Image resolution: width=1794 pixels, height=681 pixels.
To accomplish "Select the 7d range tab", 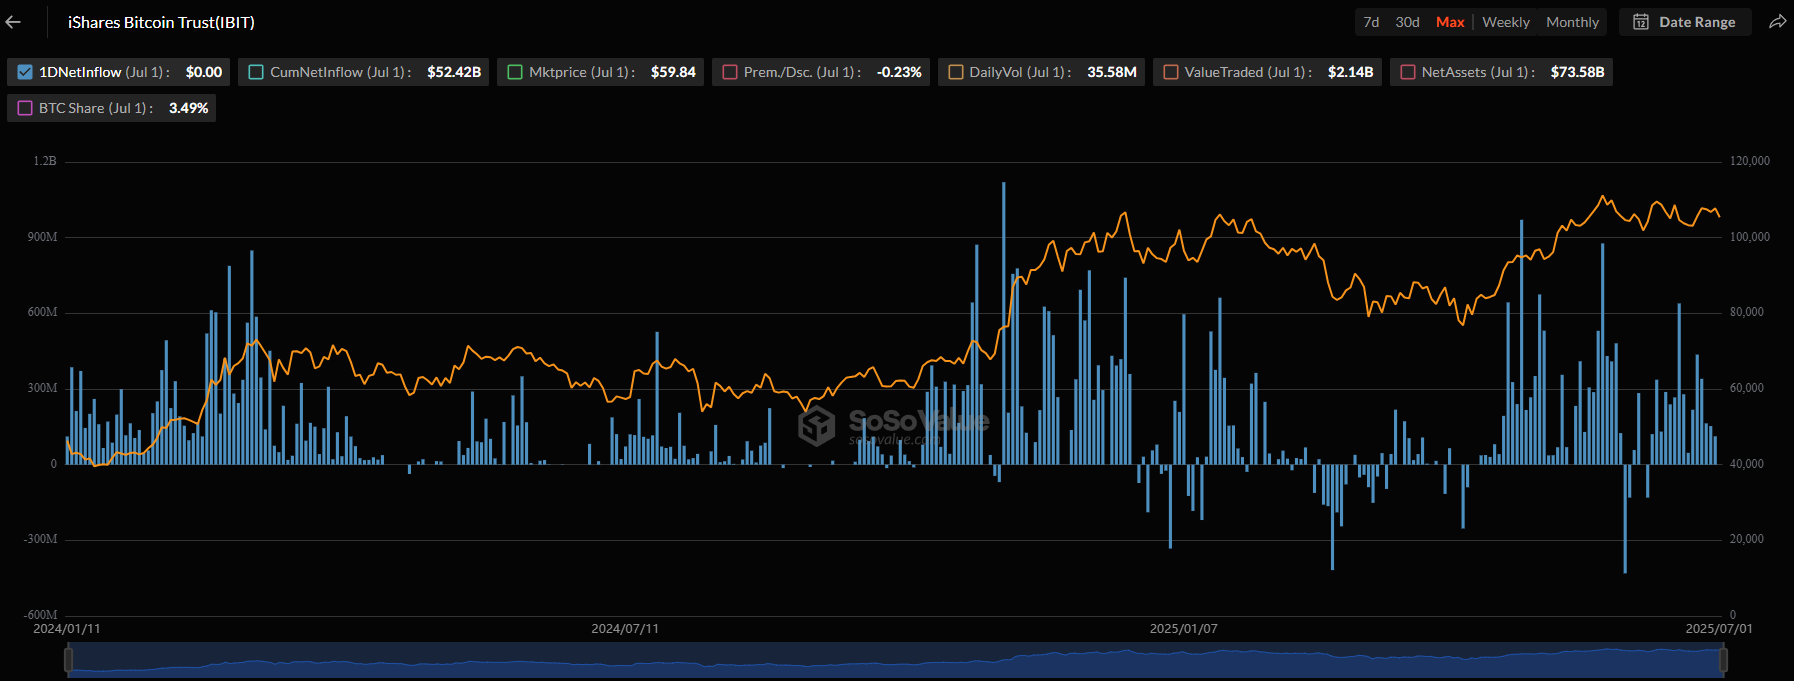I will 1371,22.
